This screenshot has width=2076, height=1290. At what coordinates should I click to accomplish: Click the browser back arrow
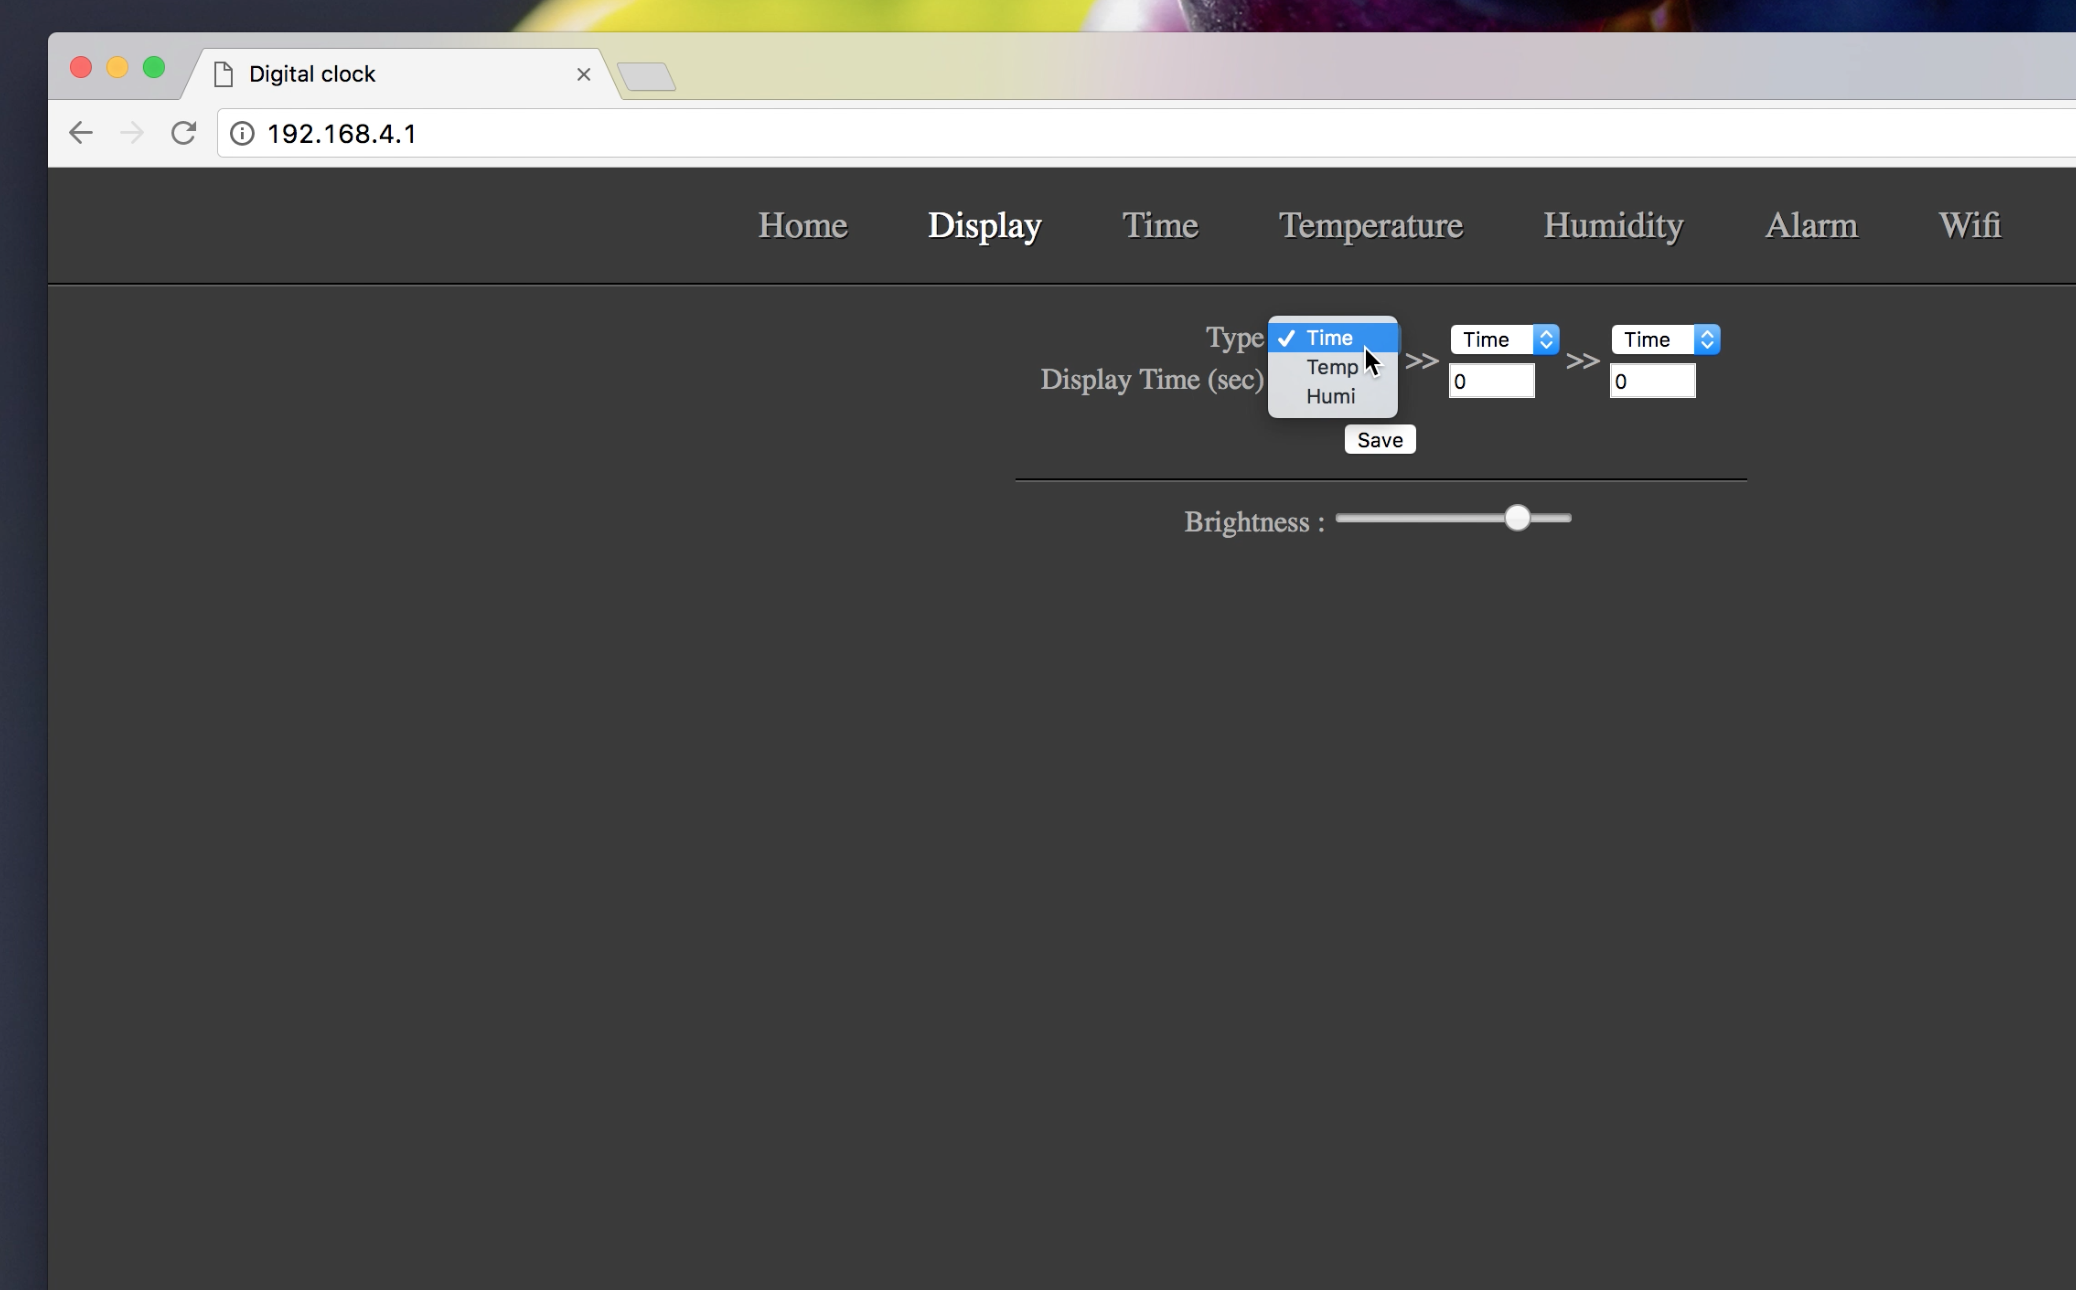[81, 133]
